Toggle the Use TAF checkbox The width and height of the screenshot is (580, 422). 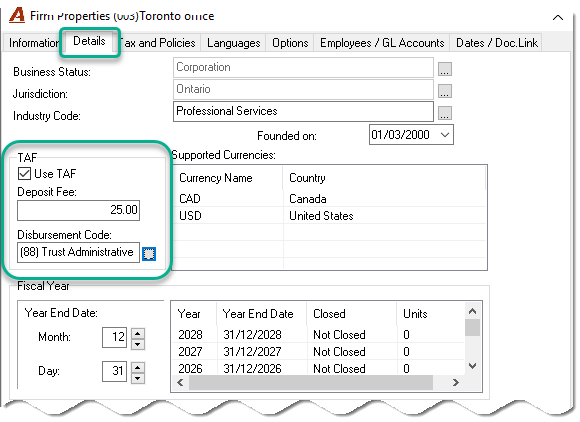pyautogui.click(x=24, y=173)
